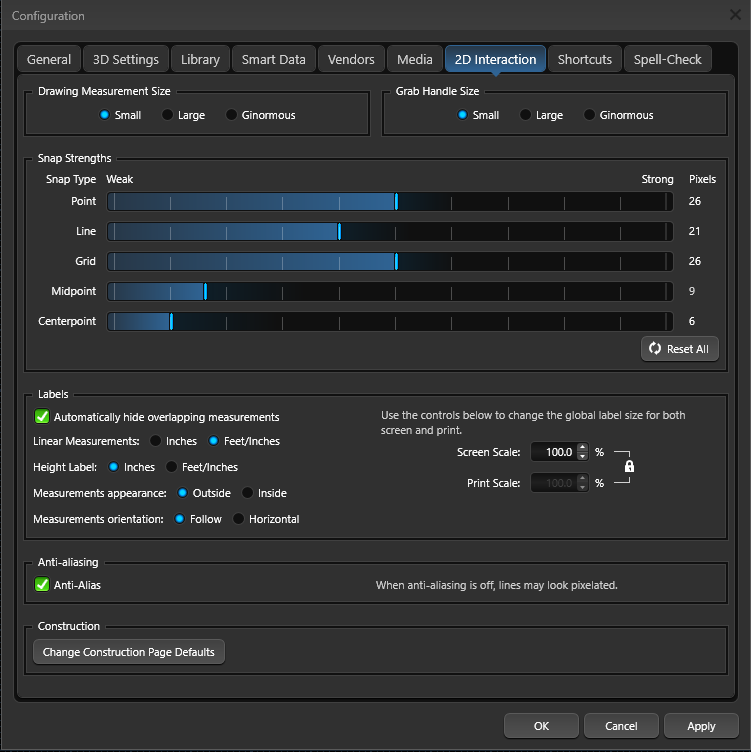Viewport: 751px width, 752px height.
Task: Open the Shortcuts tab
Action: click(x=585, y=59)
